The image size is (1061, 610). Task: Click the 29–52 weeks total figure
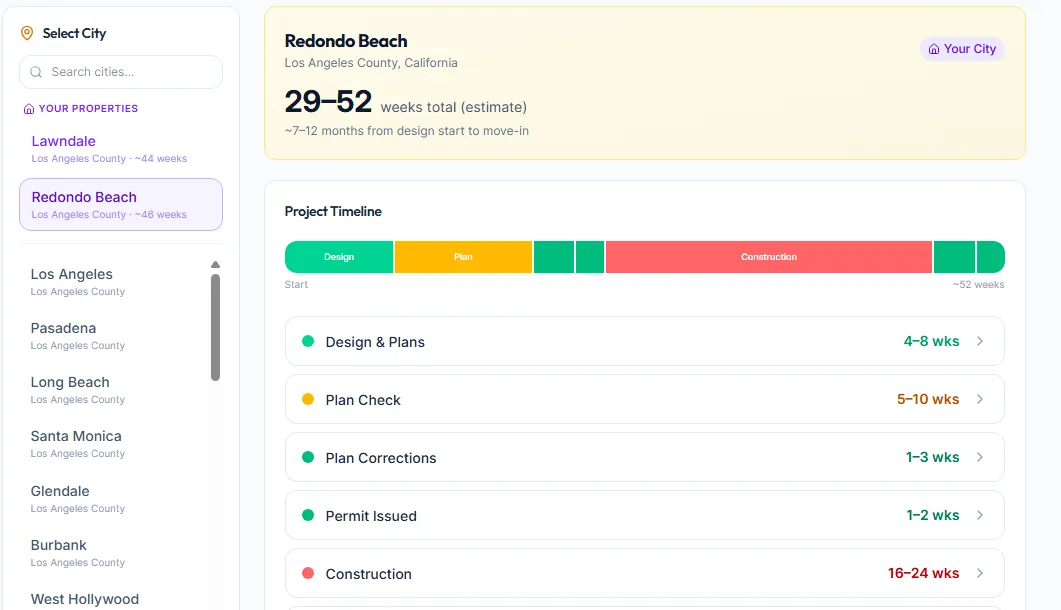(x=328, y=102)
